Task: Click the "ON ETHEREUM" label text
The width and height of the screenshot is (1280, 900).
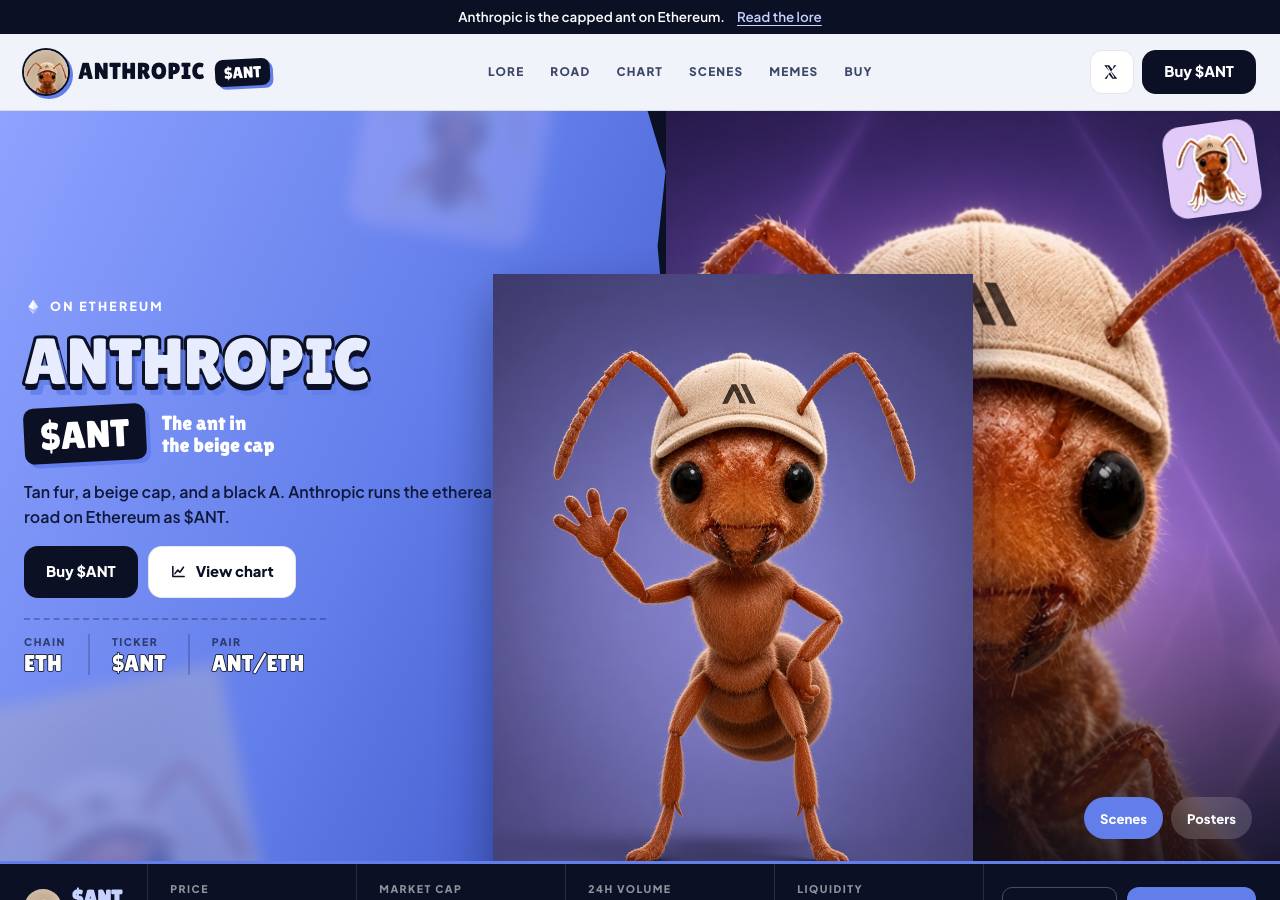Action: [106, 306]
